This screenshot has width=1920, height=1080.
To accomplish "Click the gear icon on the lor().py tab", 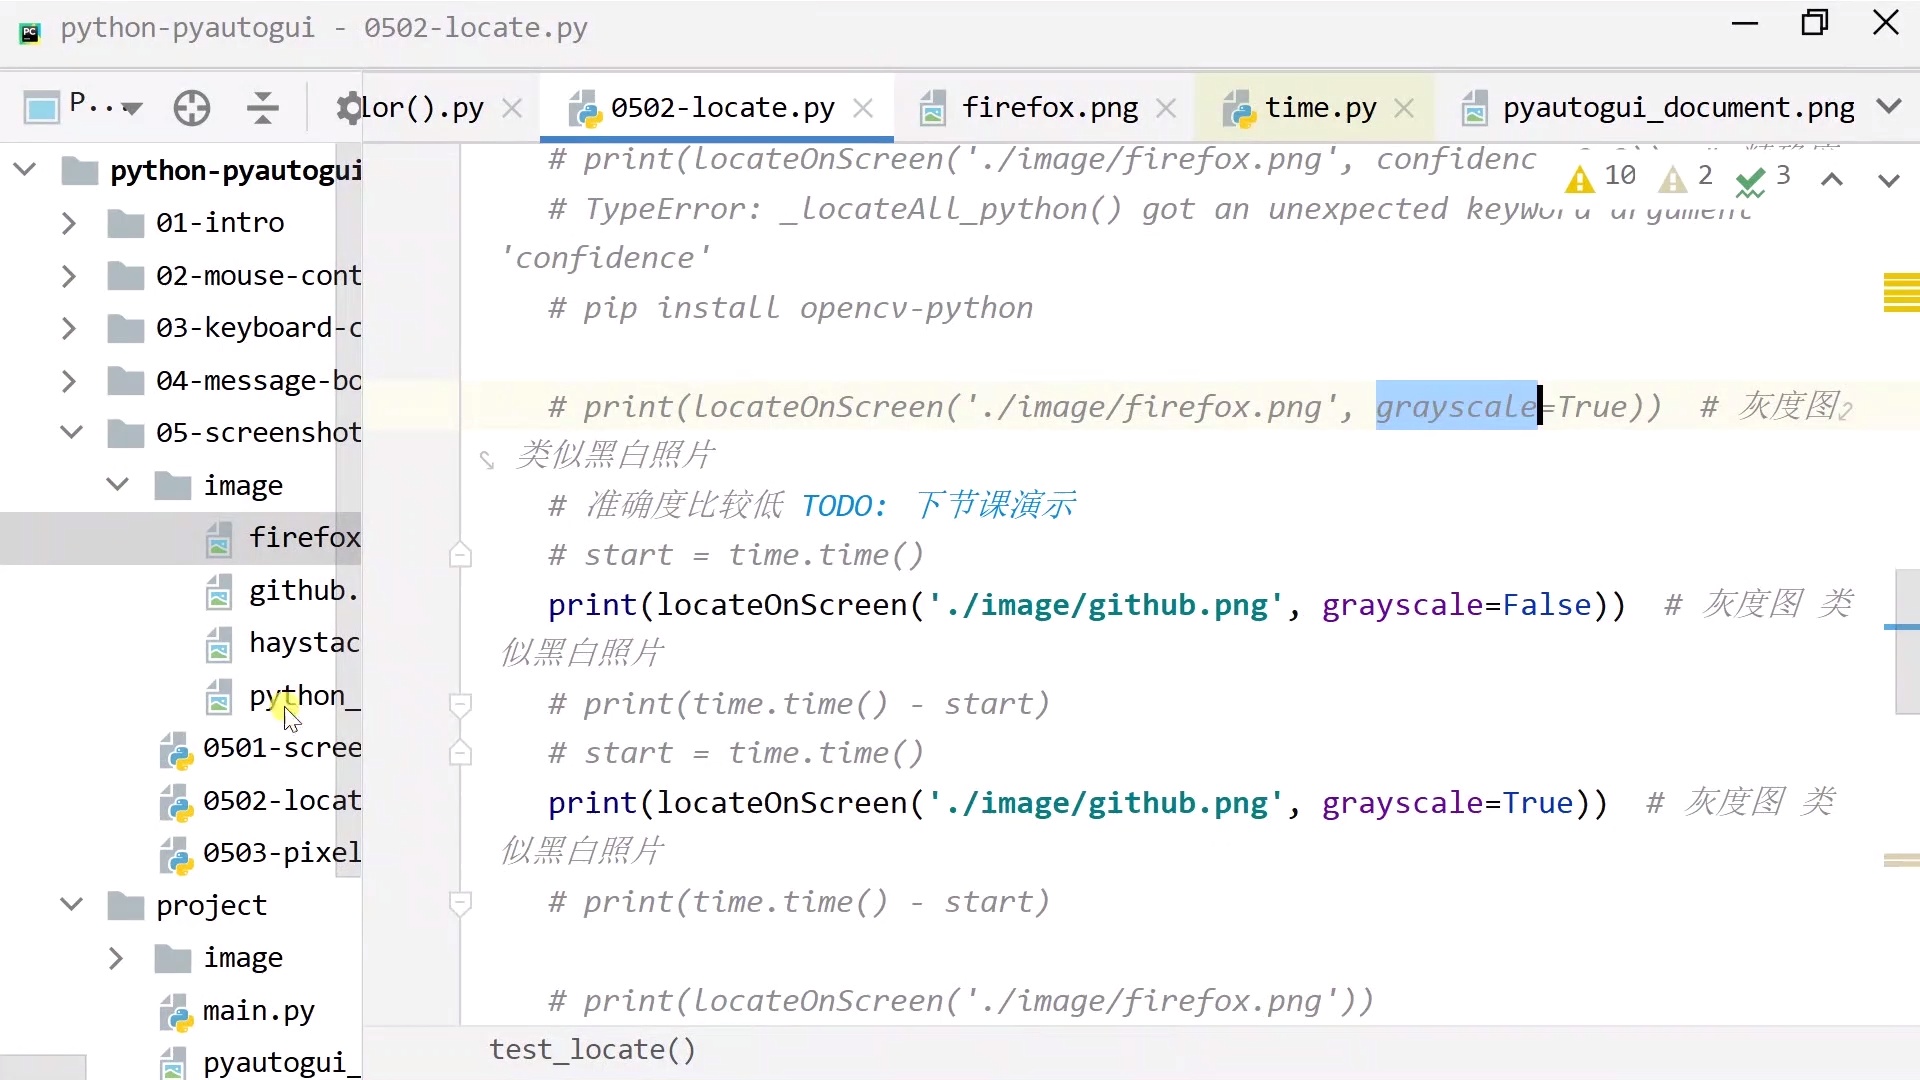I will point(349,107).
